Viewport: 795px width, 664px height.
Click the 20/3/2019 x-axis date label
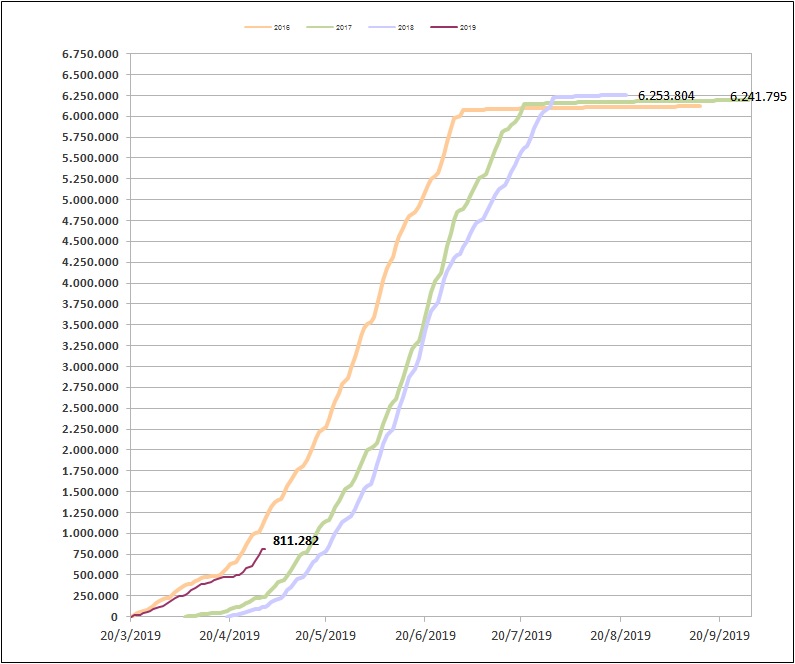pos(131,635)
